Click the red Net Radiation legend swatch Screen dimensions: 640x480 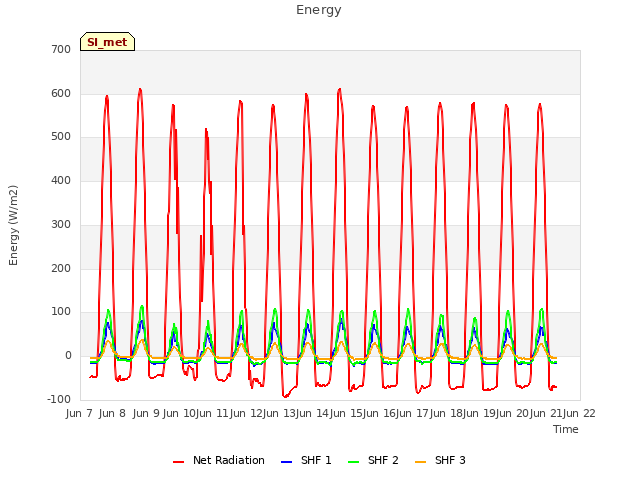[x=178, y=462]
